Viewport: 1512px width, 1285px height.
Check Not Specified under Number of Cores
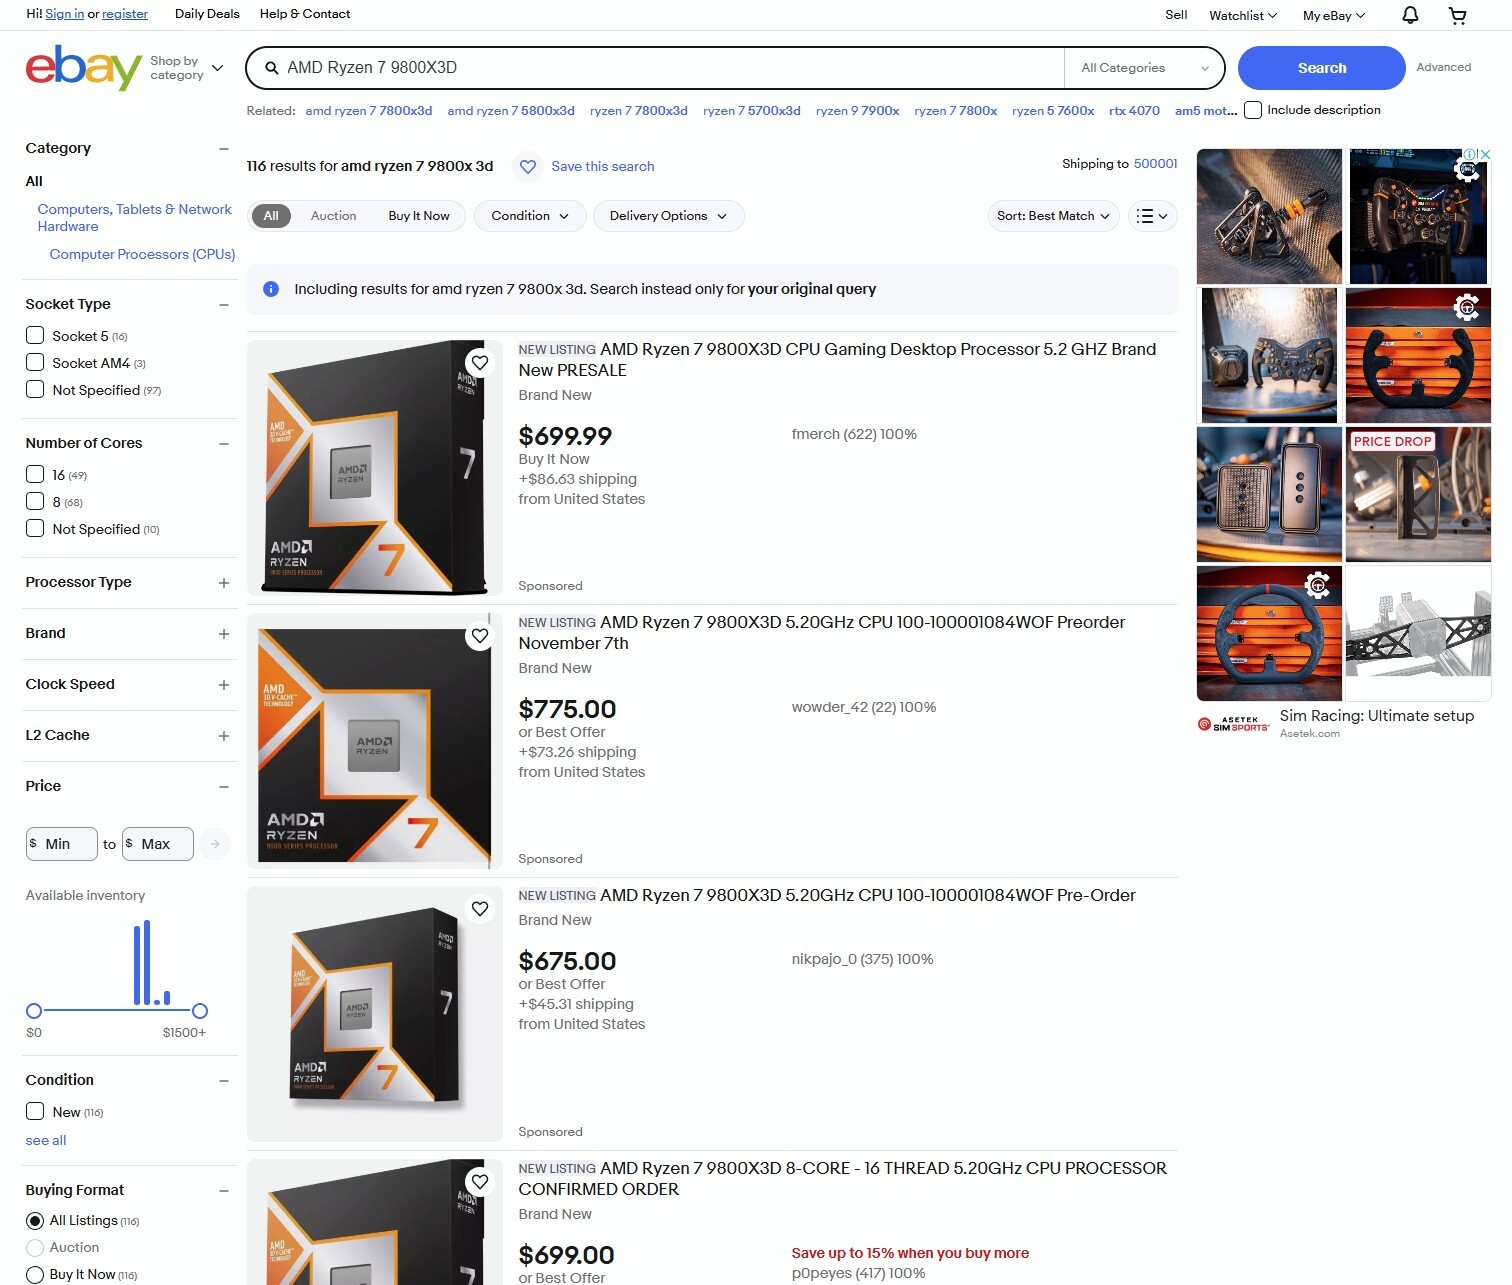[35, 528]
